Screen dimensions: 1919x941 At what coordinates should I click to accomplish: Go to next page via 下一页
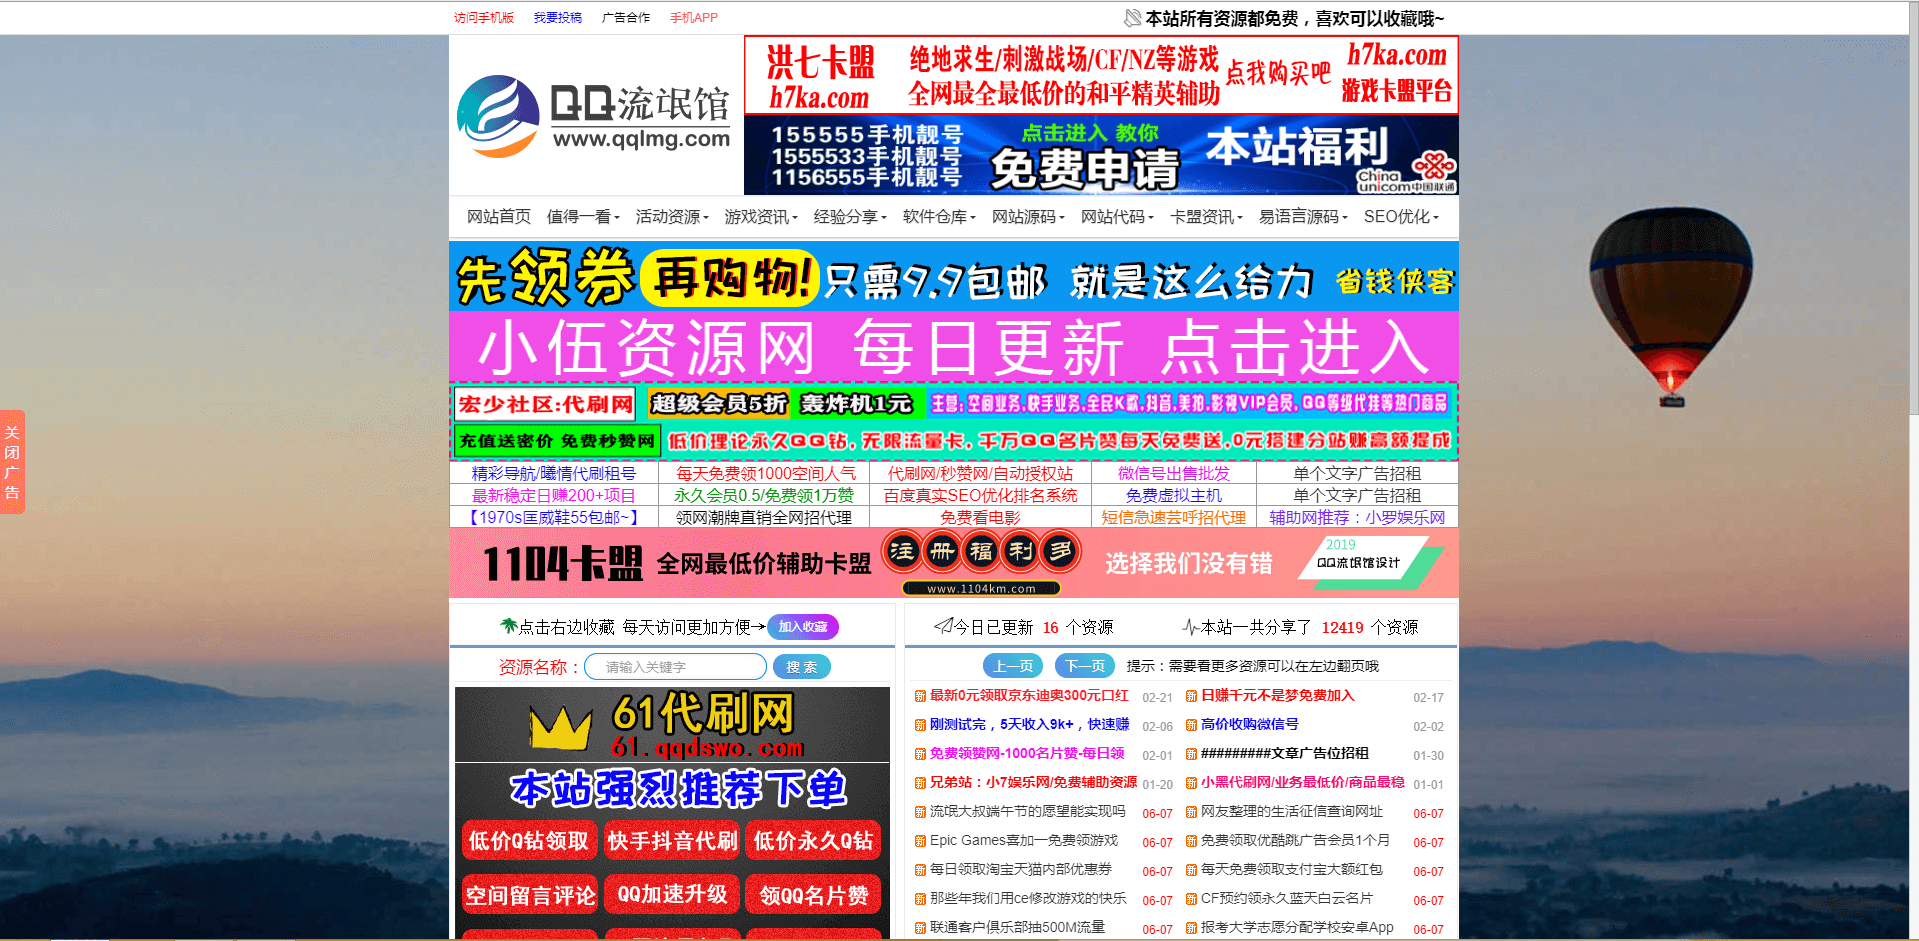tap(1083, 665)
